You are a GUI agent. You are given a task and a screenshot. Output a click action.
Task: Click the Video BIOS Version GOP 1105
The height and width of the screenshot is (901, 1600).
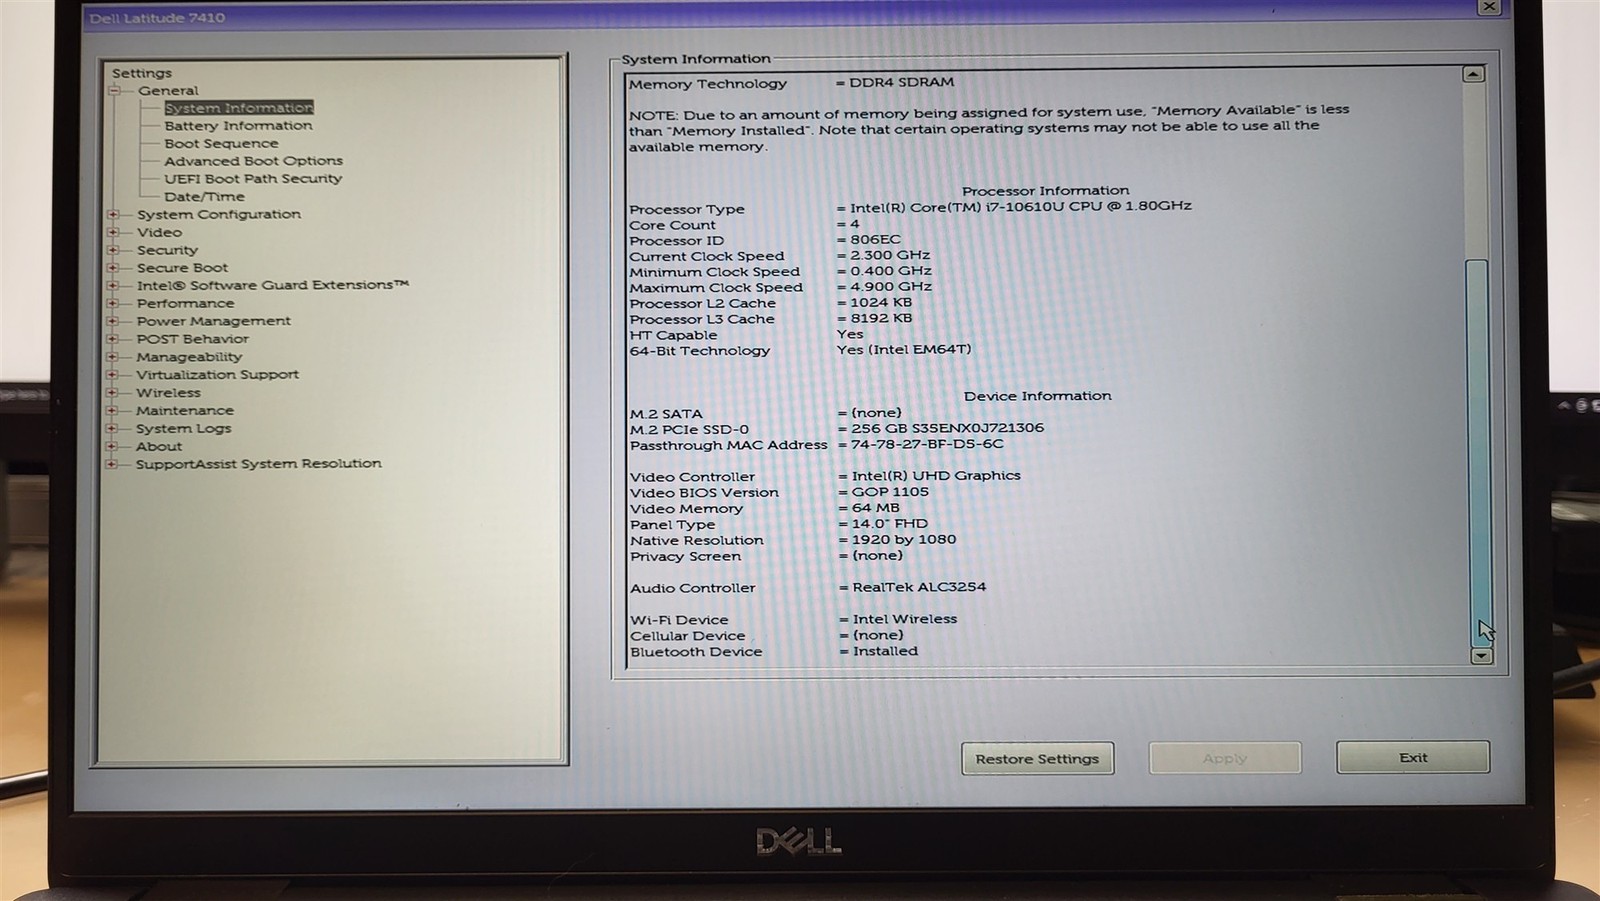click(890, 492)
